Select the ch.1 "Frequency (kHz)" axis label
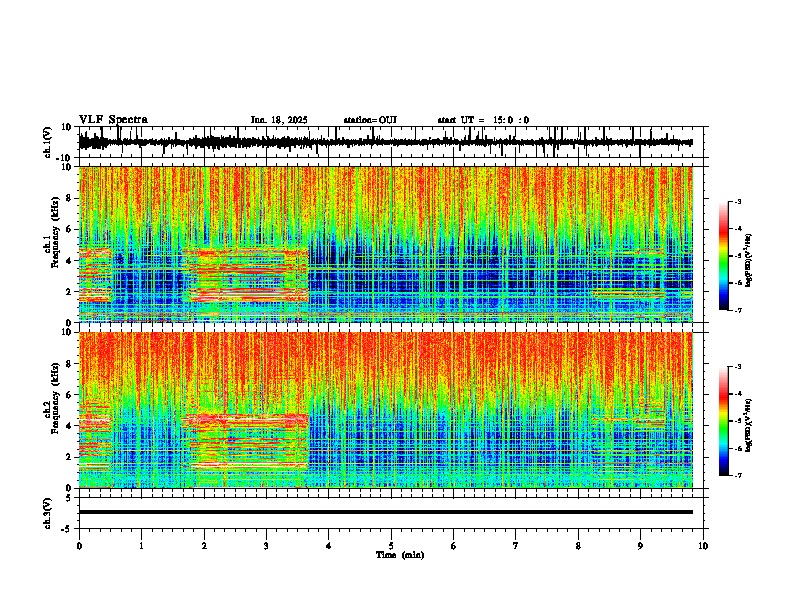 [55, 232]
